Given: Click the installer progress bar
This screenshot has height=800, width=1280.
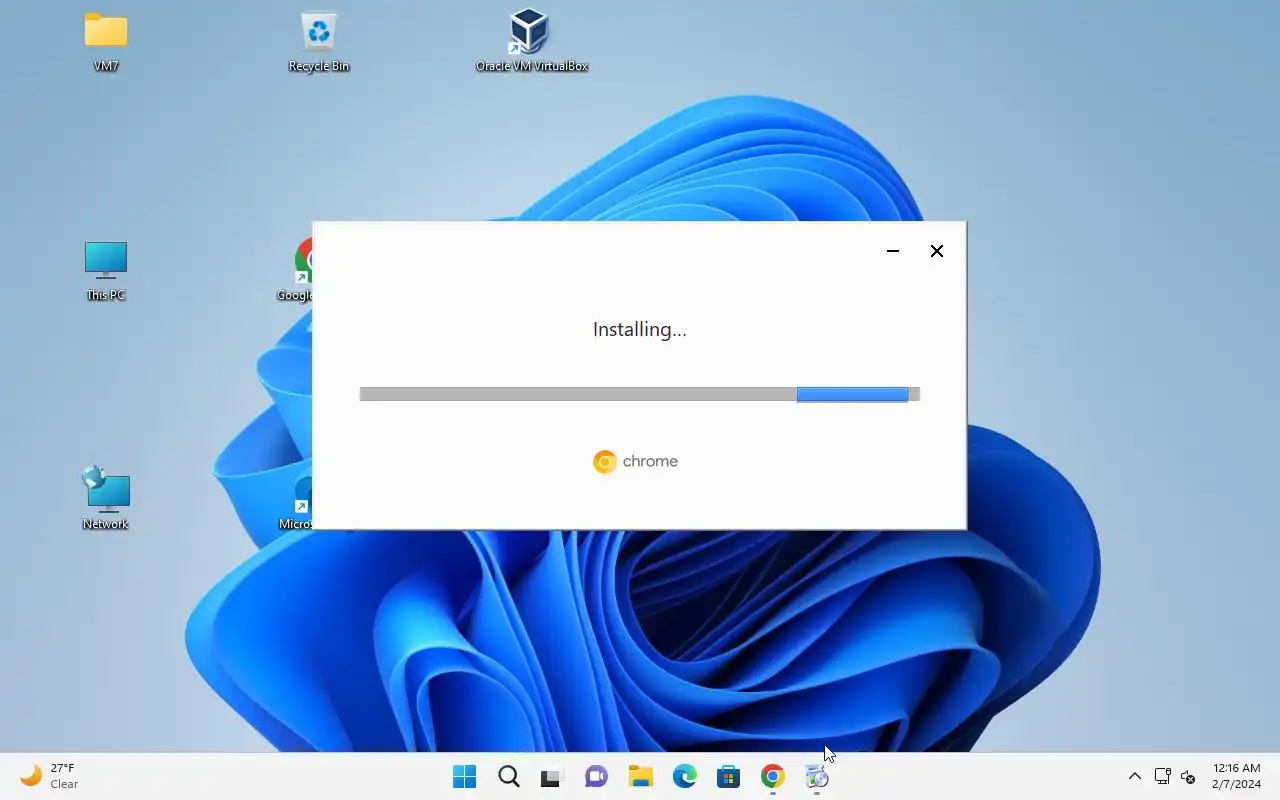Looking at the screenshot, I should click(640, 395).
